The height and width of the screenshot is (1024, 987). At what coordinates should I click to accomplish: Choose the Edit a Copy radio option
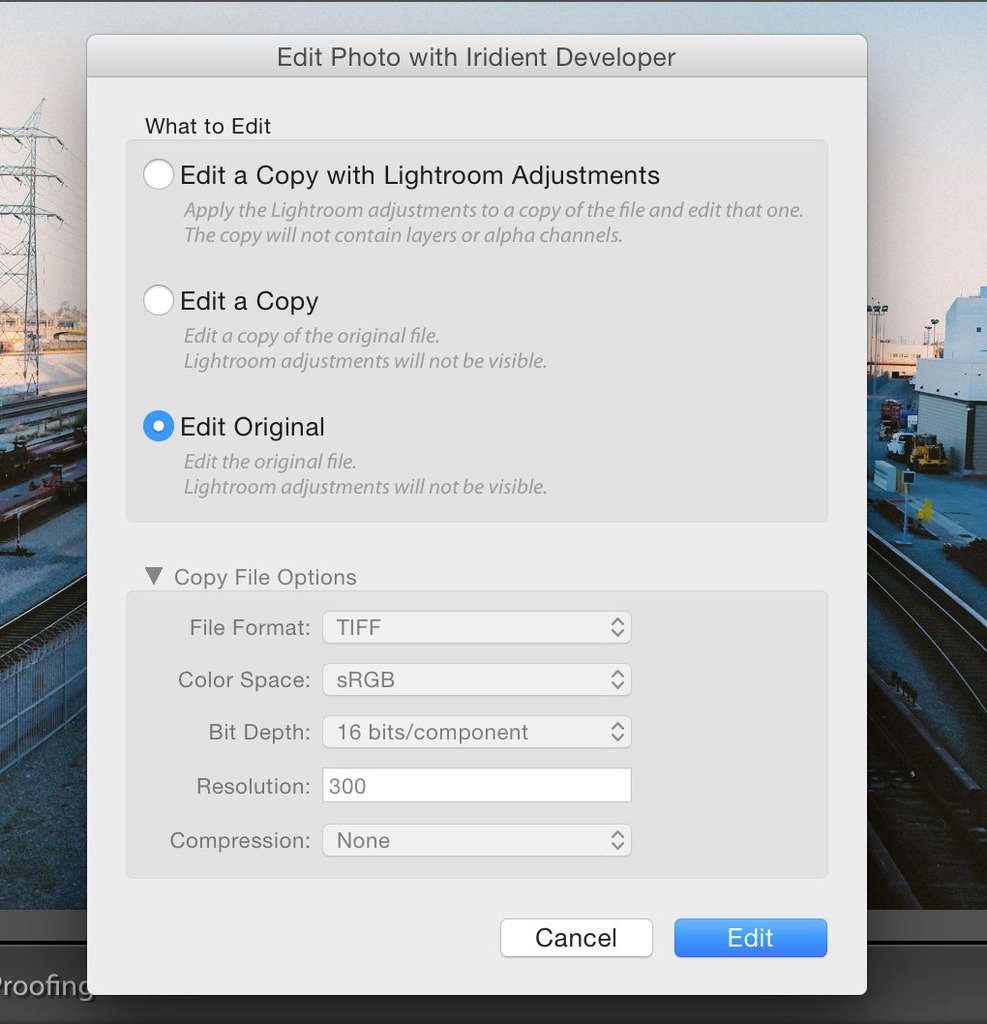159,301
